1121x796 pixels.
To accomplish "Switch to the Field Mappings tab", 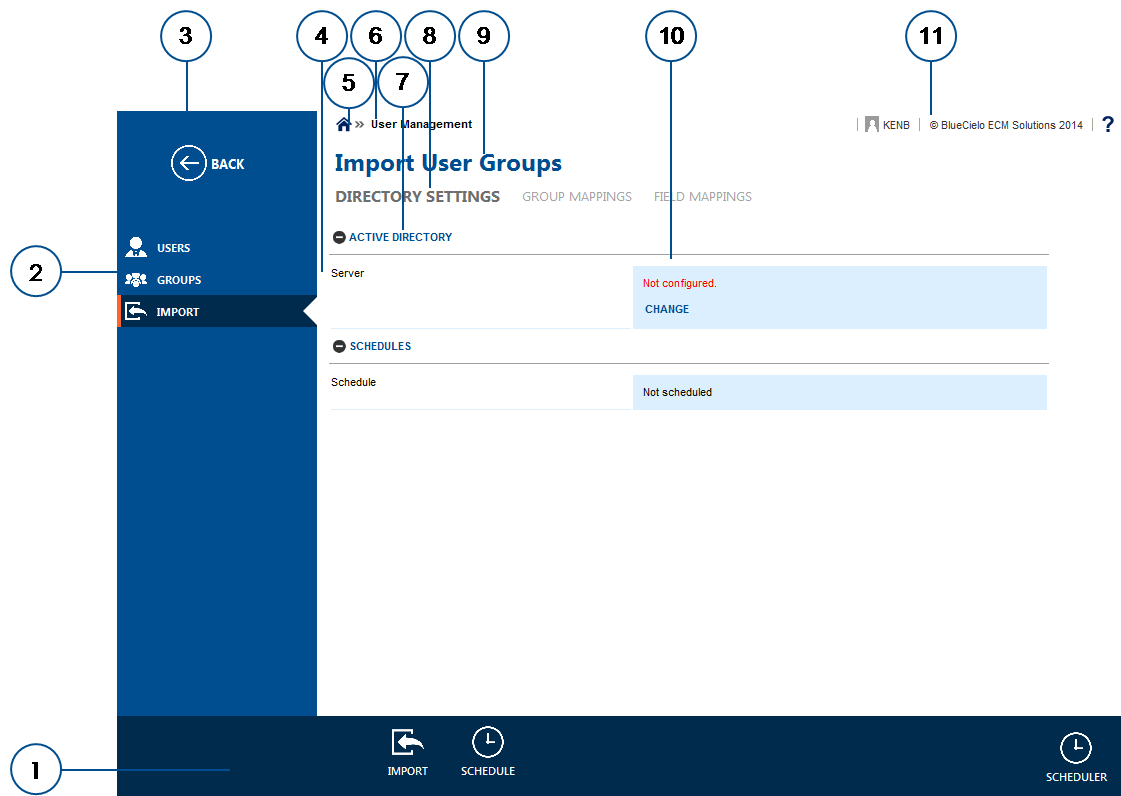I will tap(702, 196).
